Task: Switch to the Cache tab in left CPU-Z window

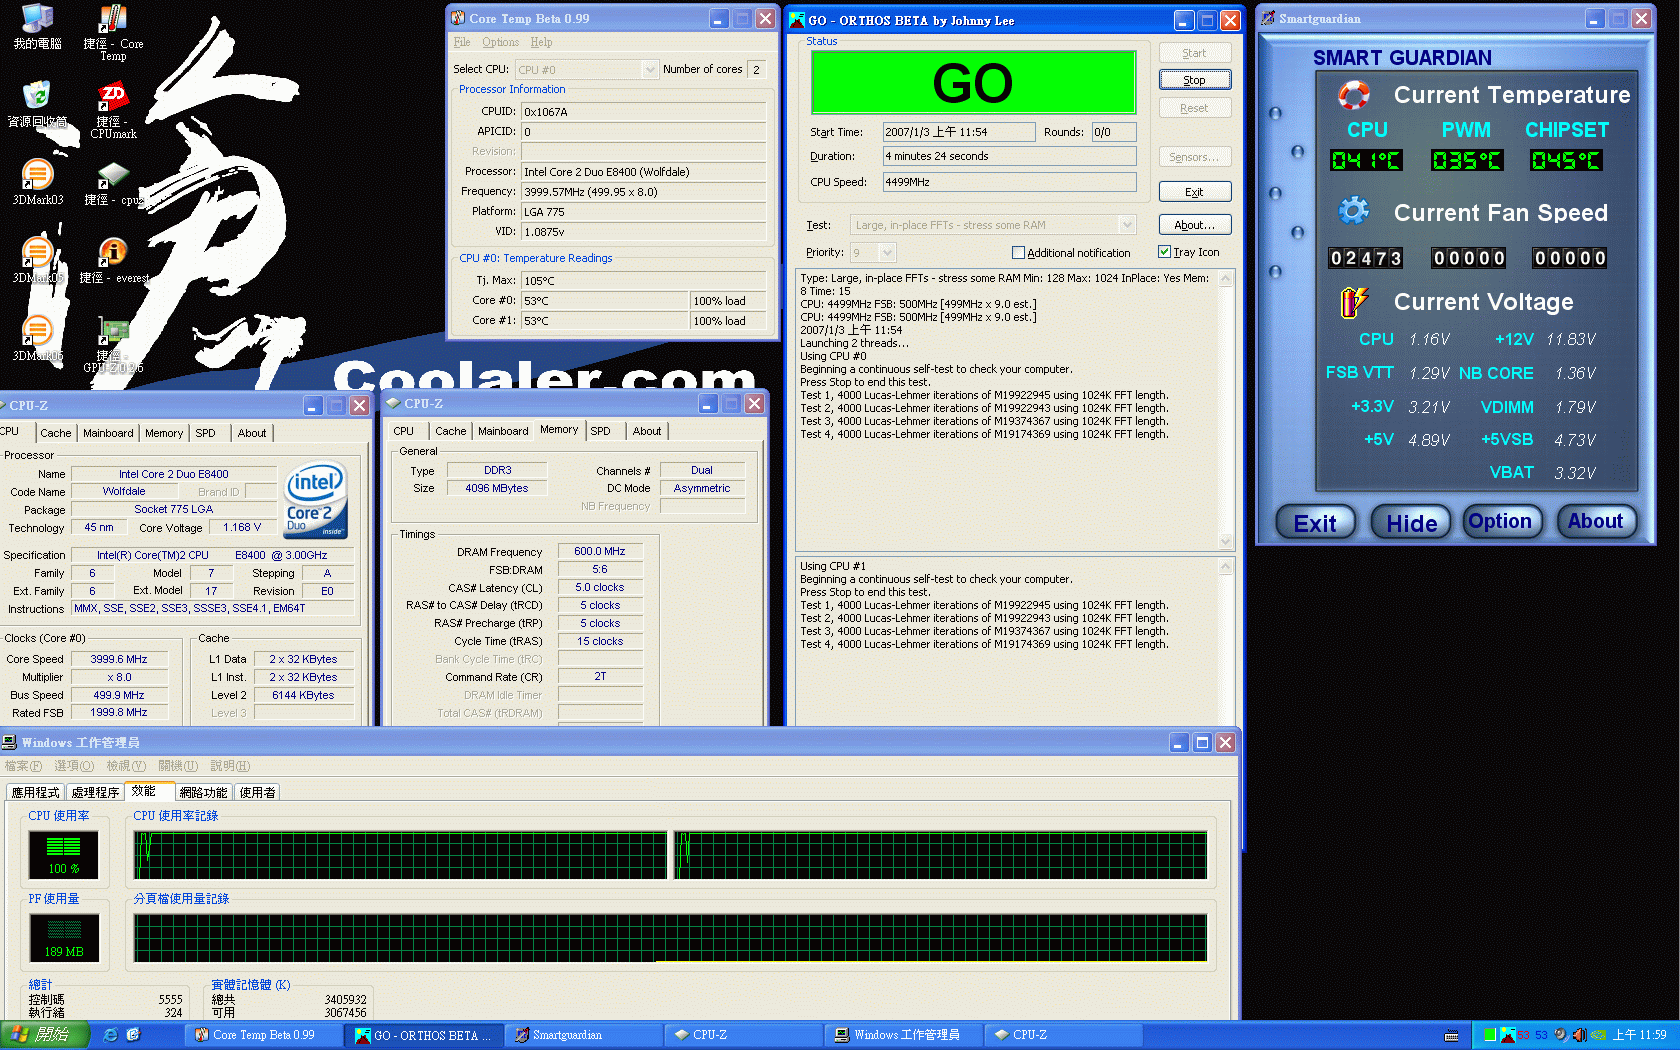Action: coord(55,433)
